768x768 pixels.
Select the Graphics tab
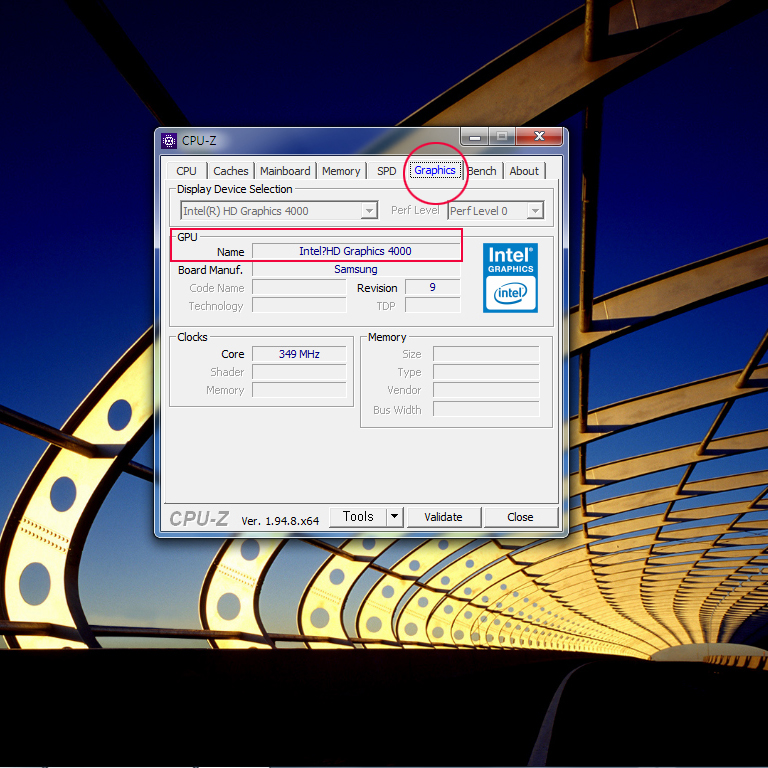coord(435,170)
